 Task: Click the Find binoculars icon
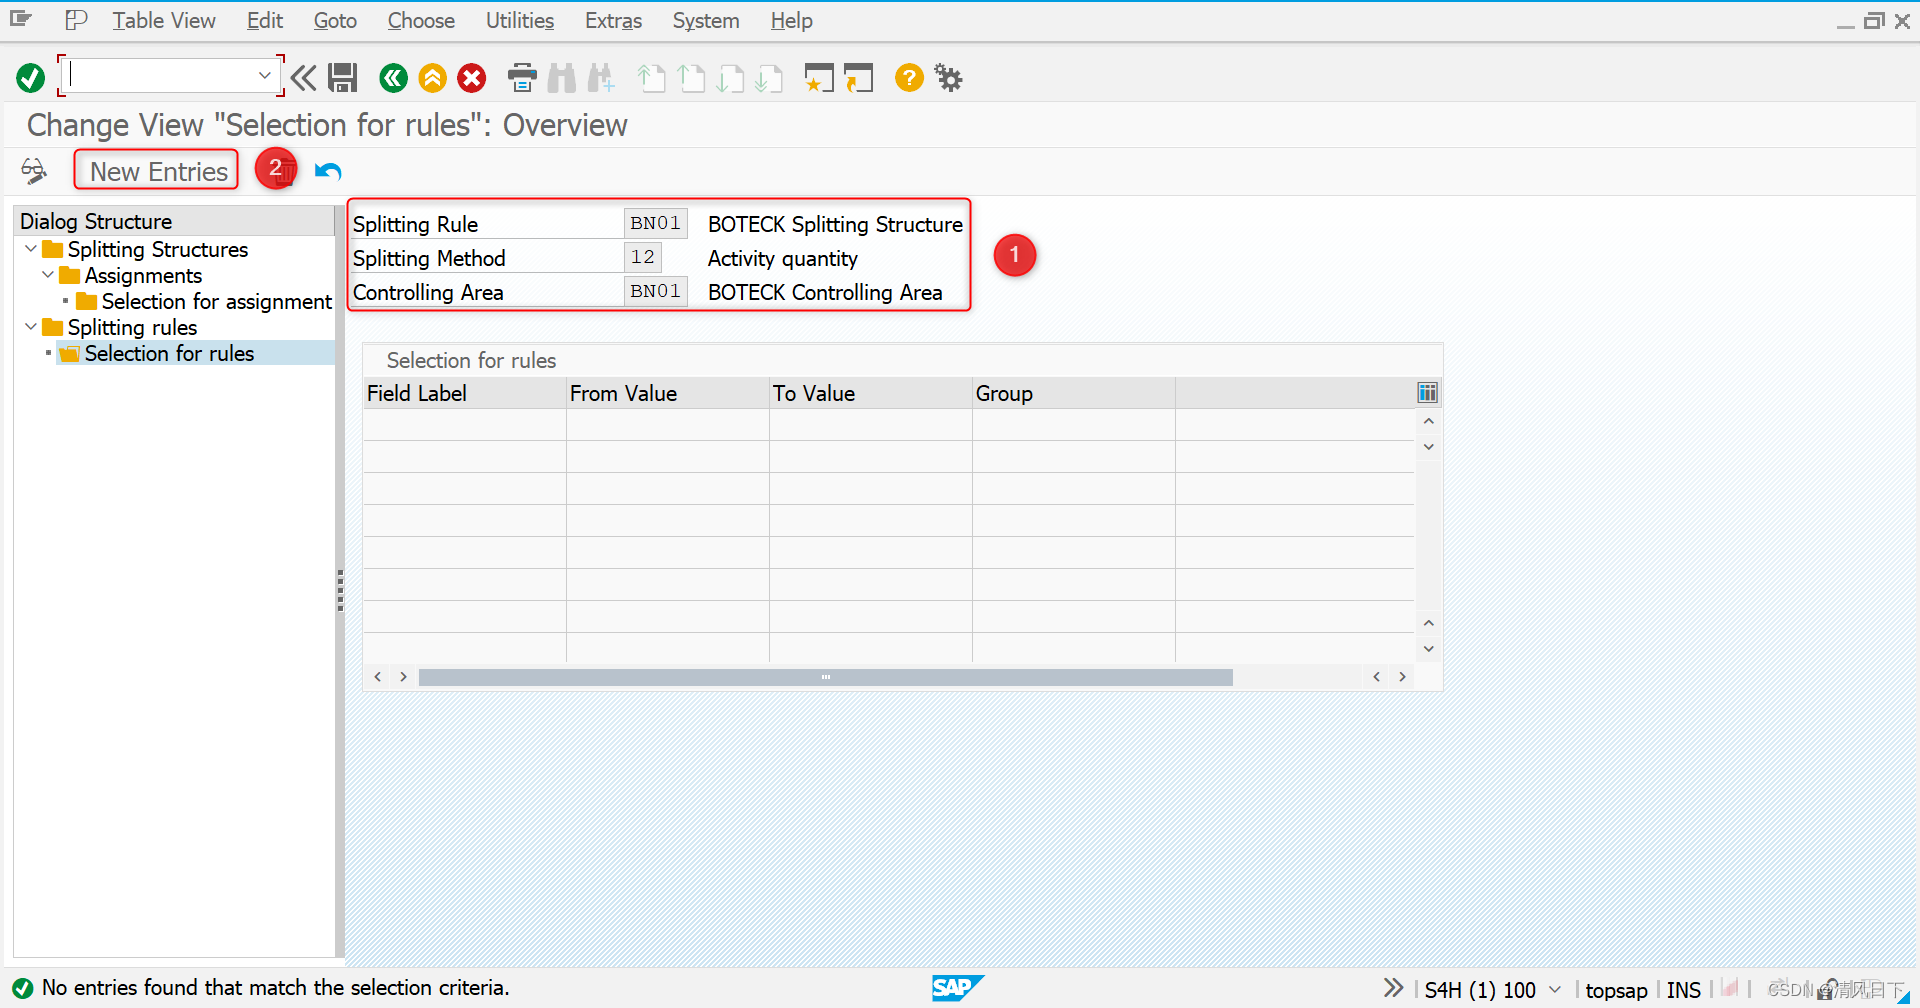coord(562,78)
